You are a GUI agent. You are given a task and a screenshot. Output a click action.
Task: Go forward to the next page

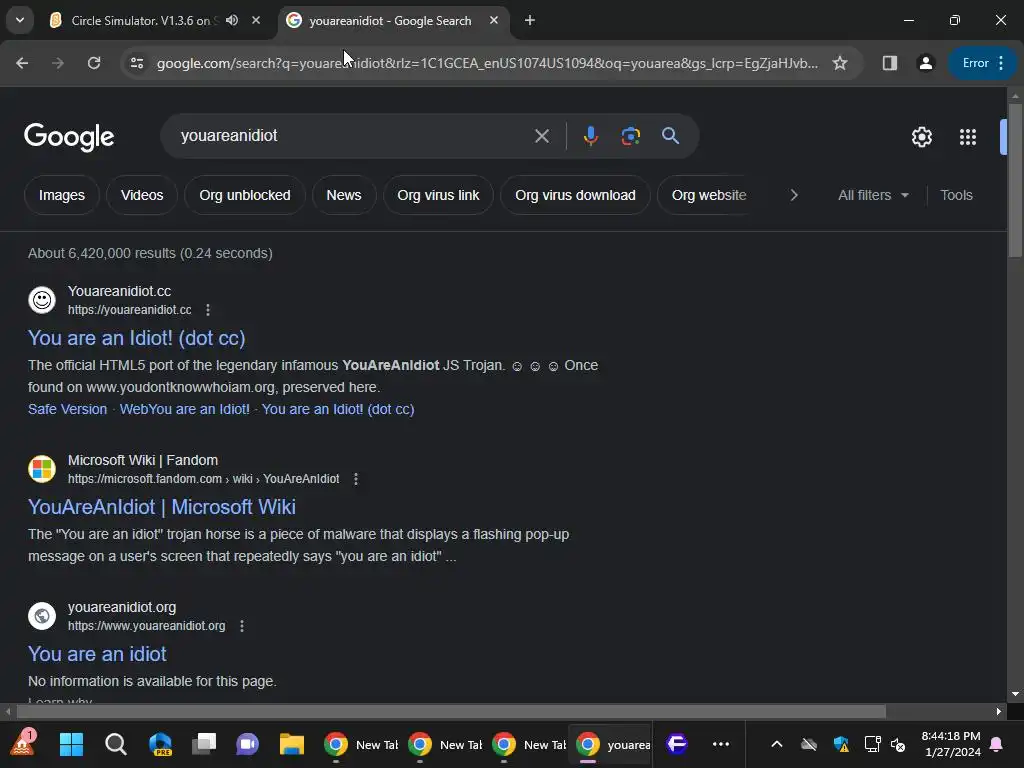(58, 63)
